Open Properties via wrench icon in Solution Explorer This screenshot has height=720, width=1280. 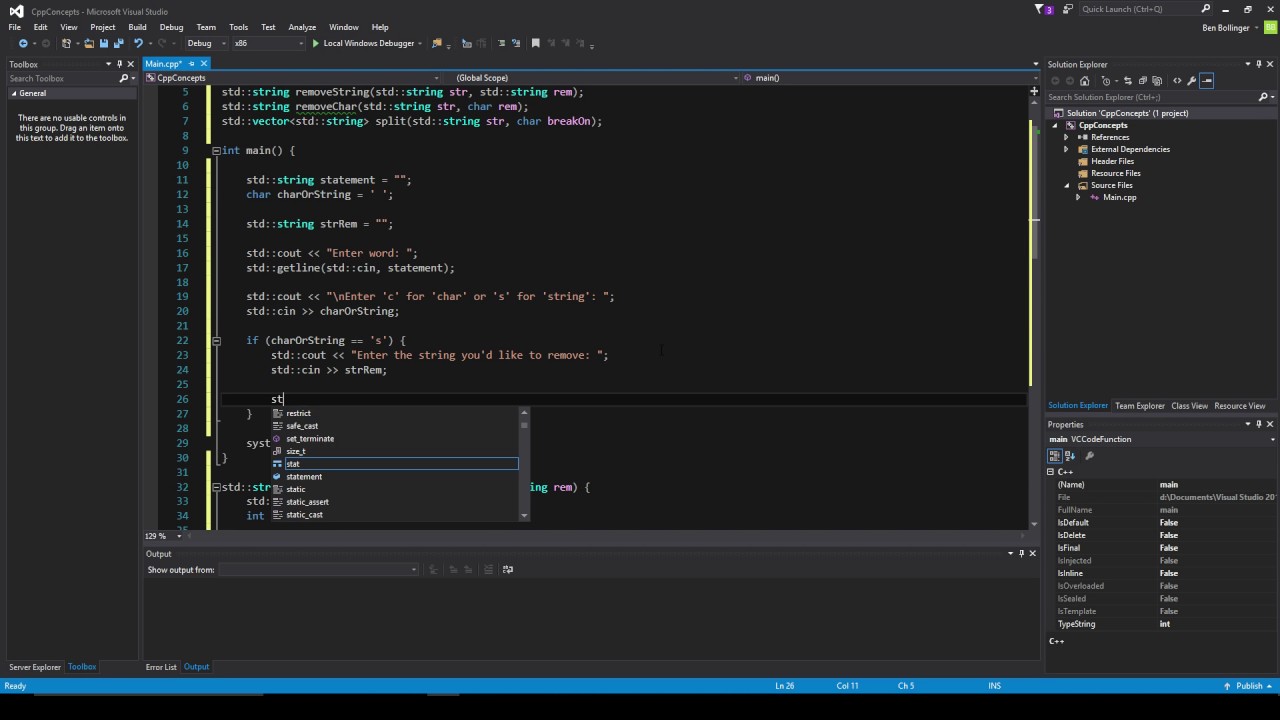click(1191, 81)
